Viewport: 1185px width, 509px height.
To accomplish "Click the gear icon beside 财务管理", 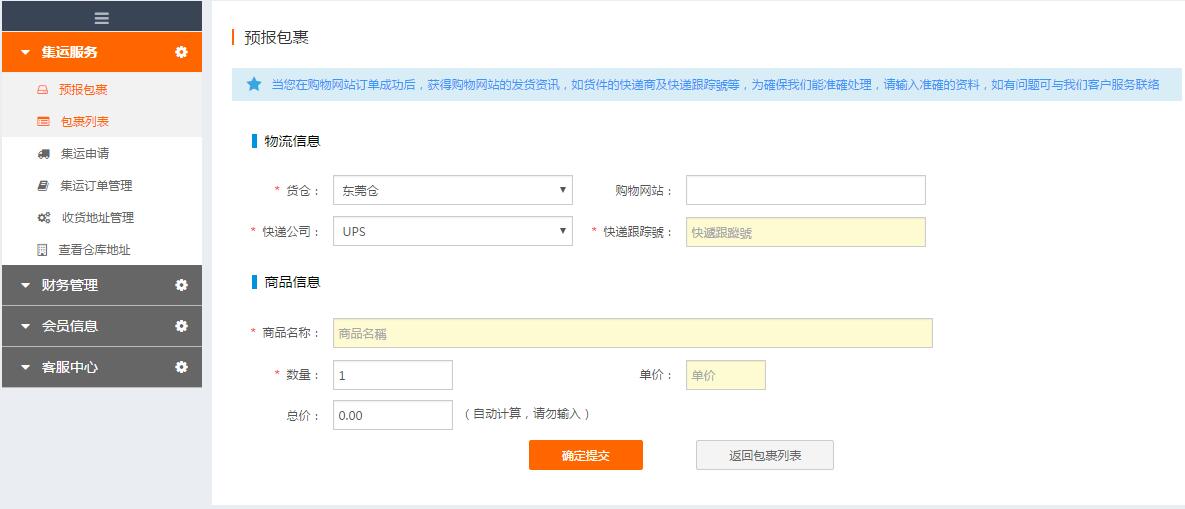I will [x=181, y=285].
